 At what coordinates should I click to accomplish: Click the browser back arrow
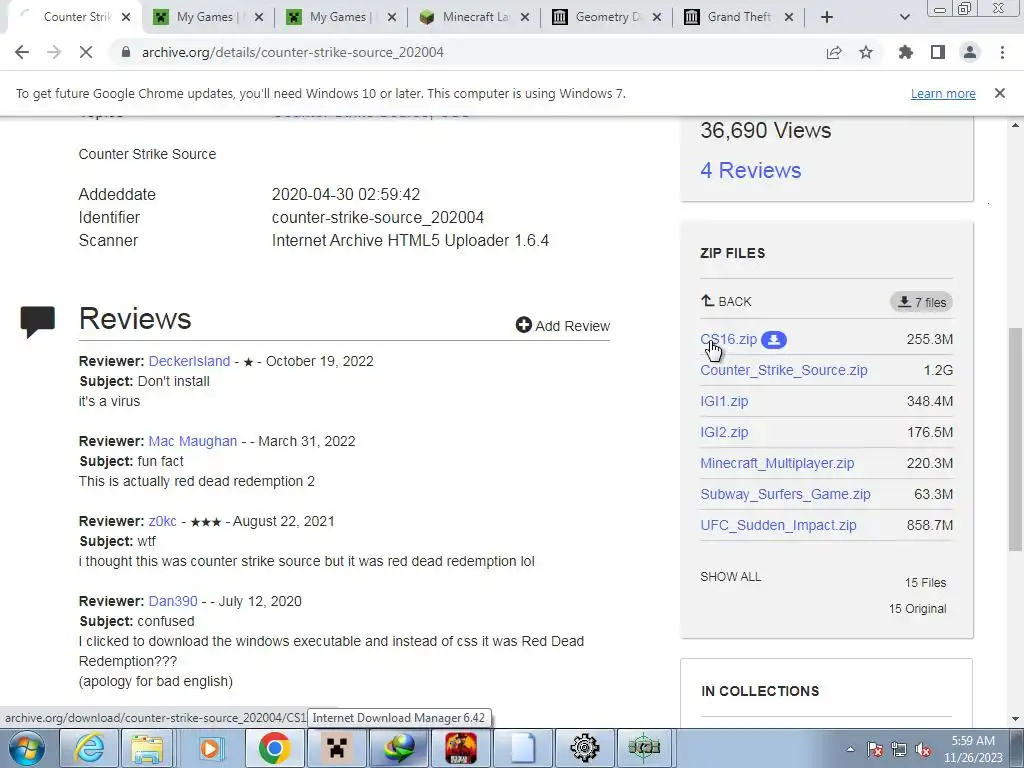pyautogui.click(x=22, y=52)
